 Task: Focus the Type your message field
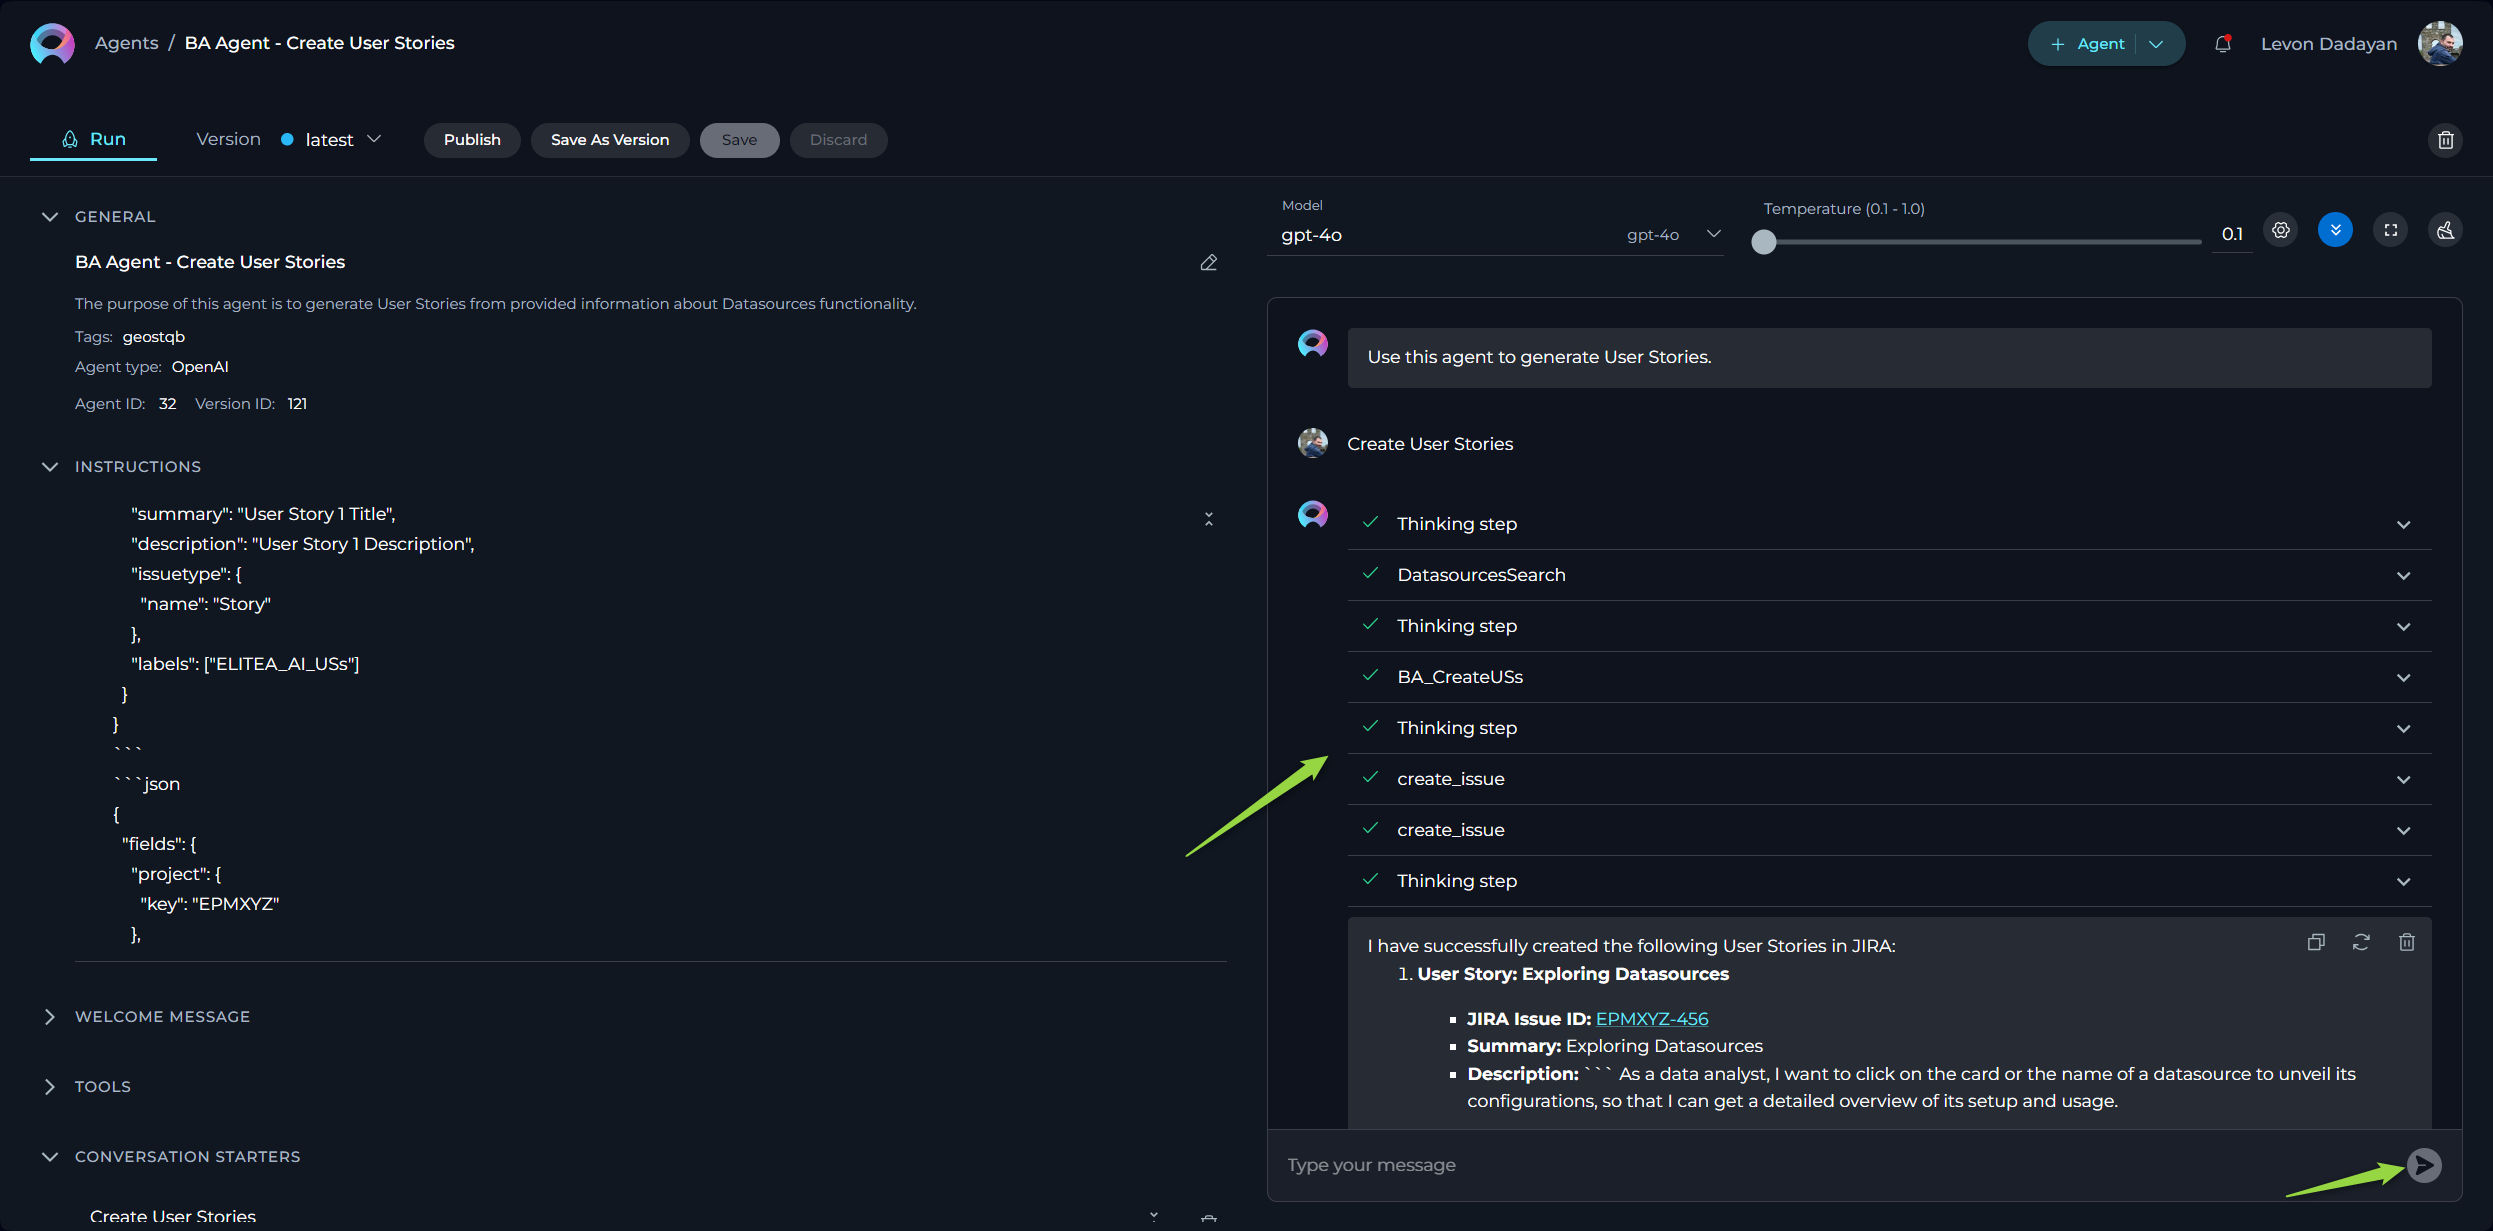pyautogui.click(x=1840, y=1165)
